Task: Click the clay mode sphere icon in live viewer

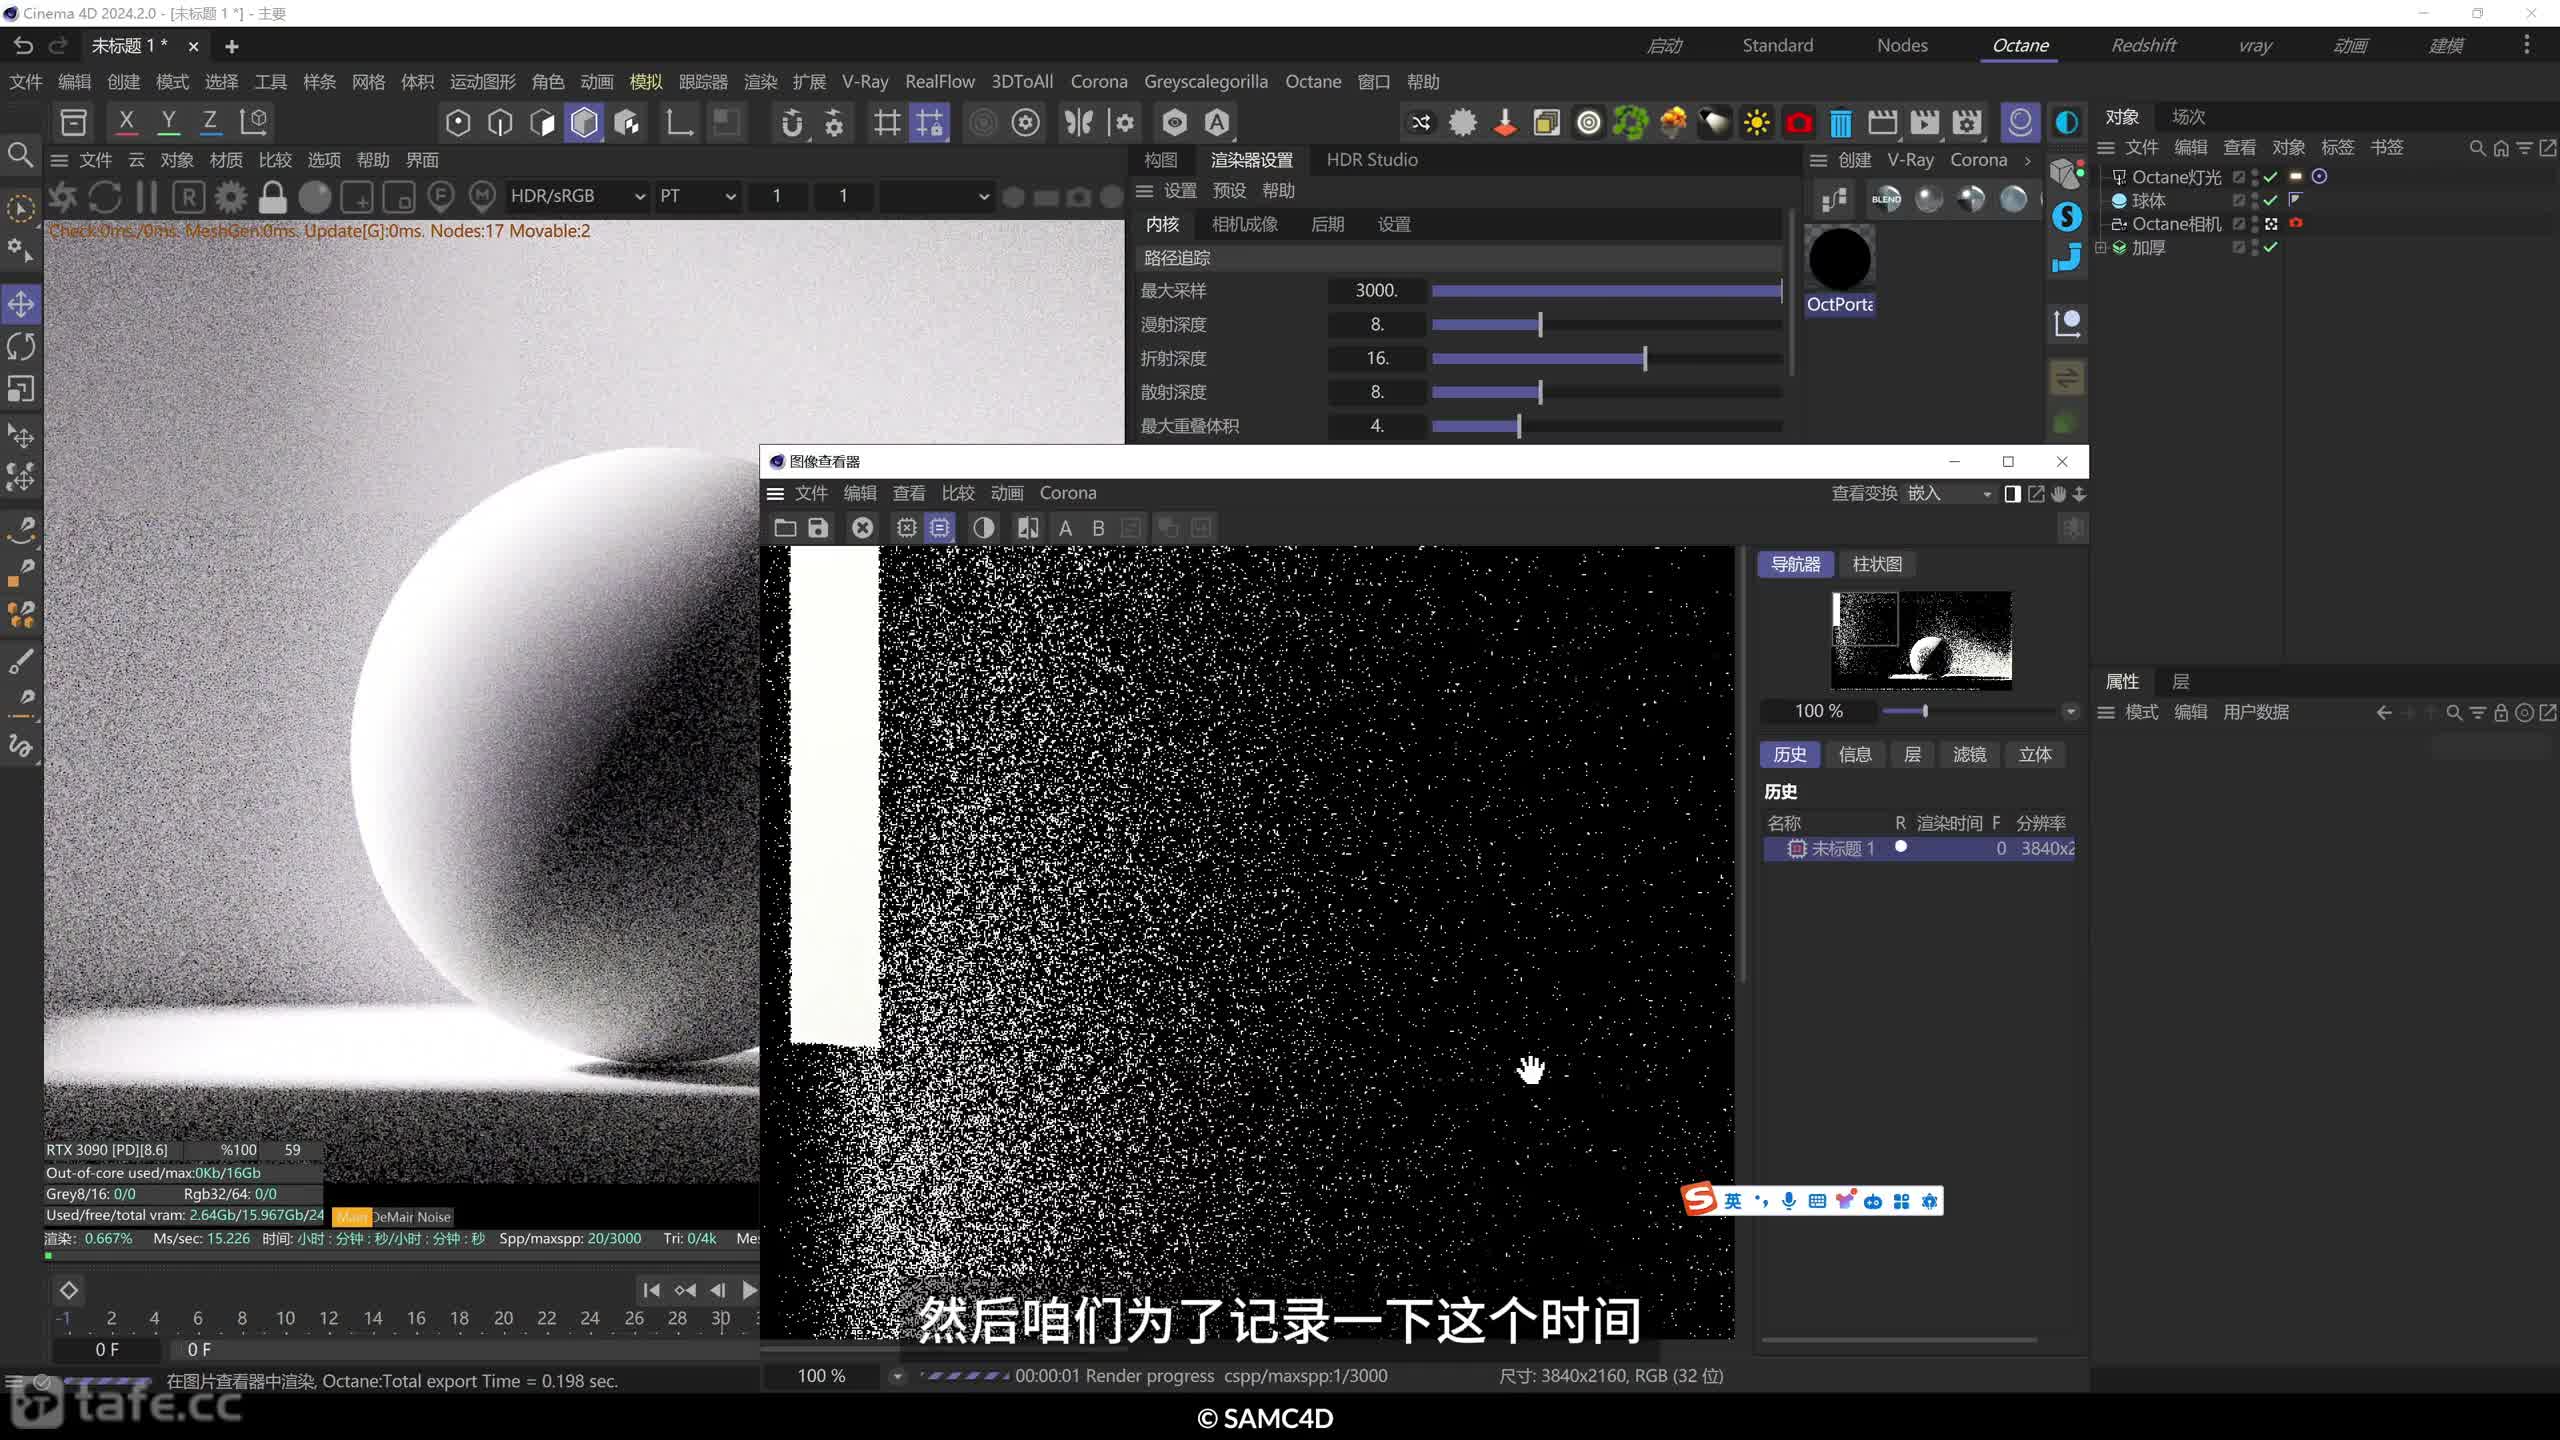Action: [314, 196]
